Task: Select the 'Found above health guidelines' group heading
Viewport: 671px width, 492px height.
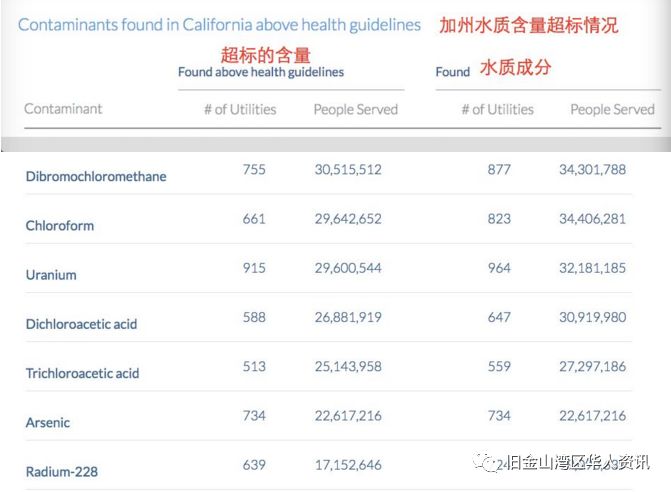Action: tap(261, 72)
